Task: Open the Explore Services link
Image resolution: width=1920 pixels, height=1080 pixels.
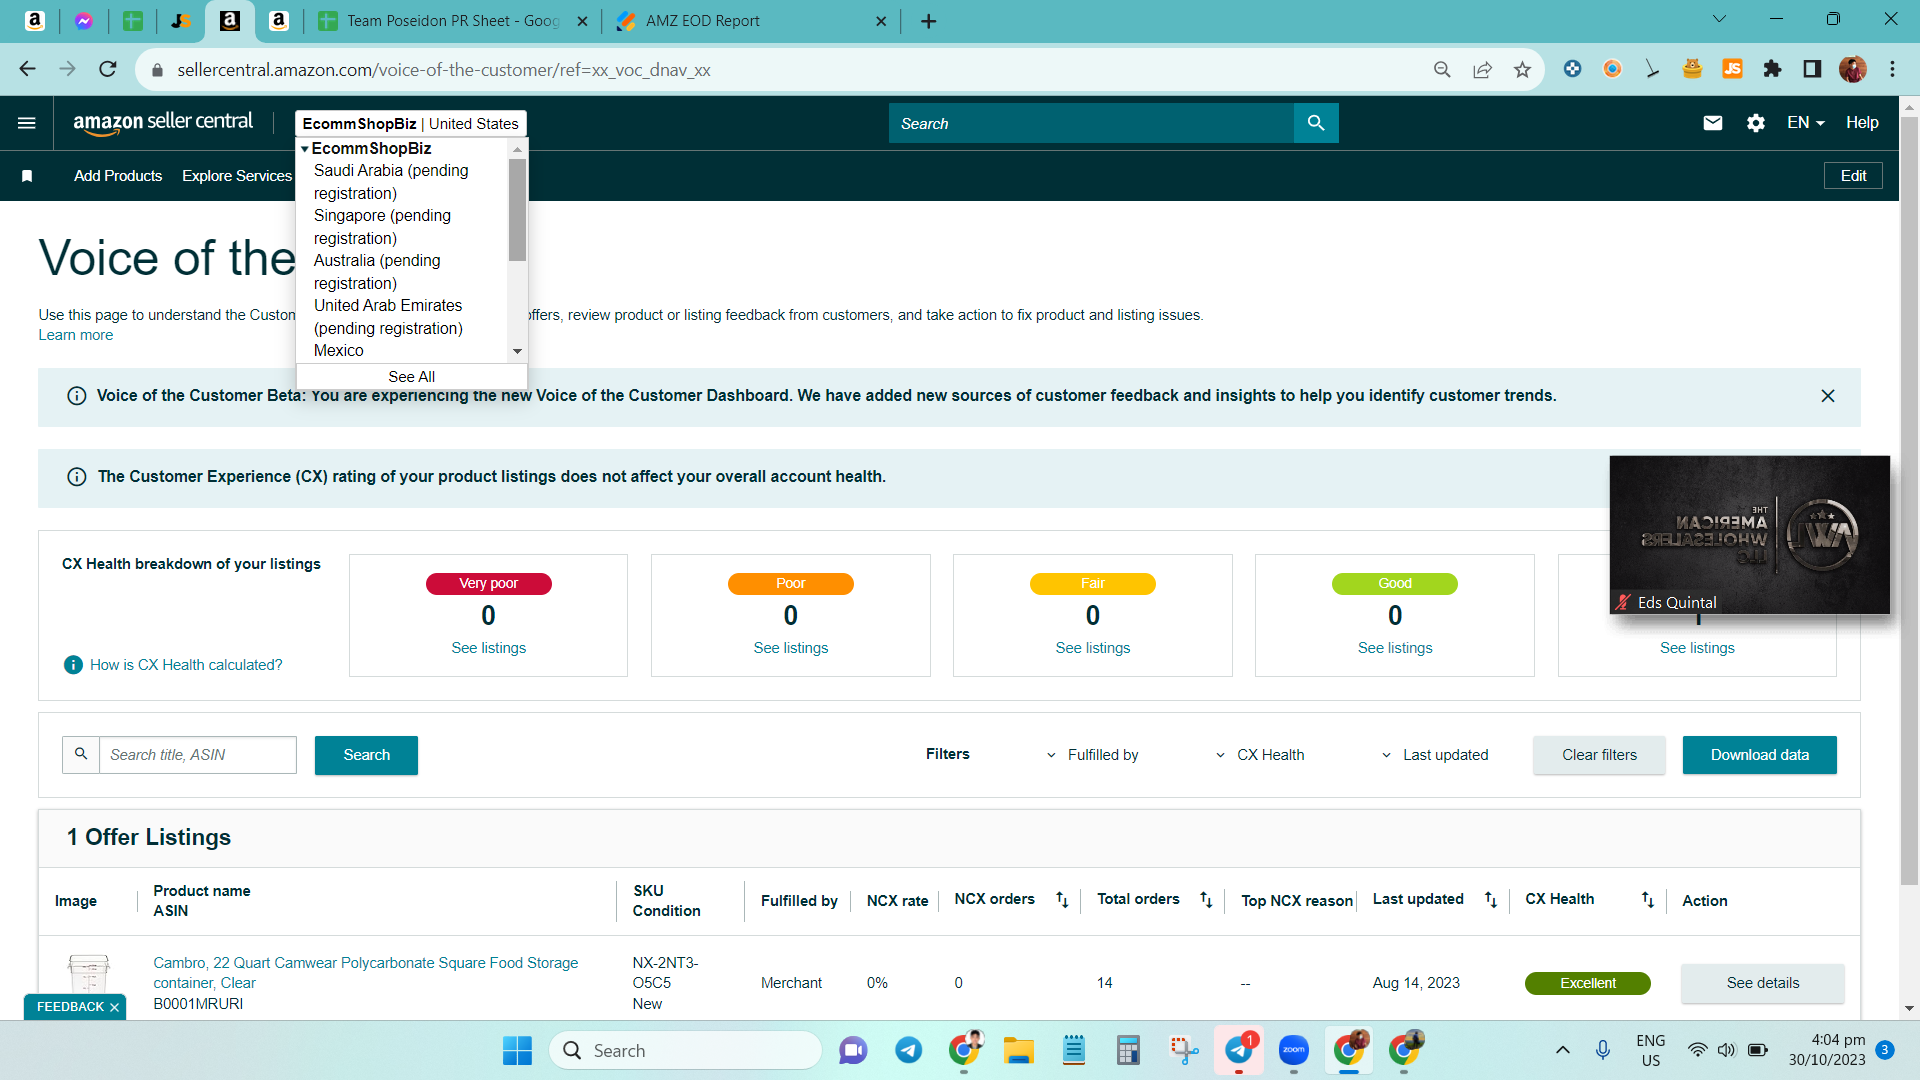Action: [237, 176]
